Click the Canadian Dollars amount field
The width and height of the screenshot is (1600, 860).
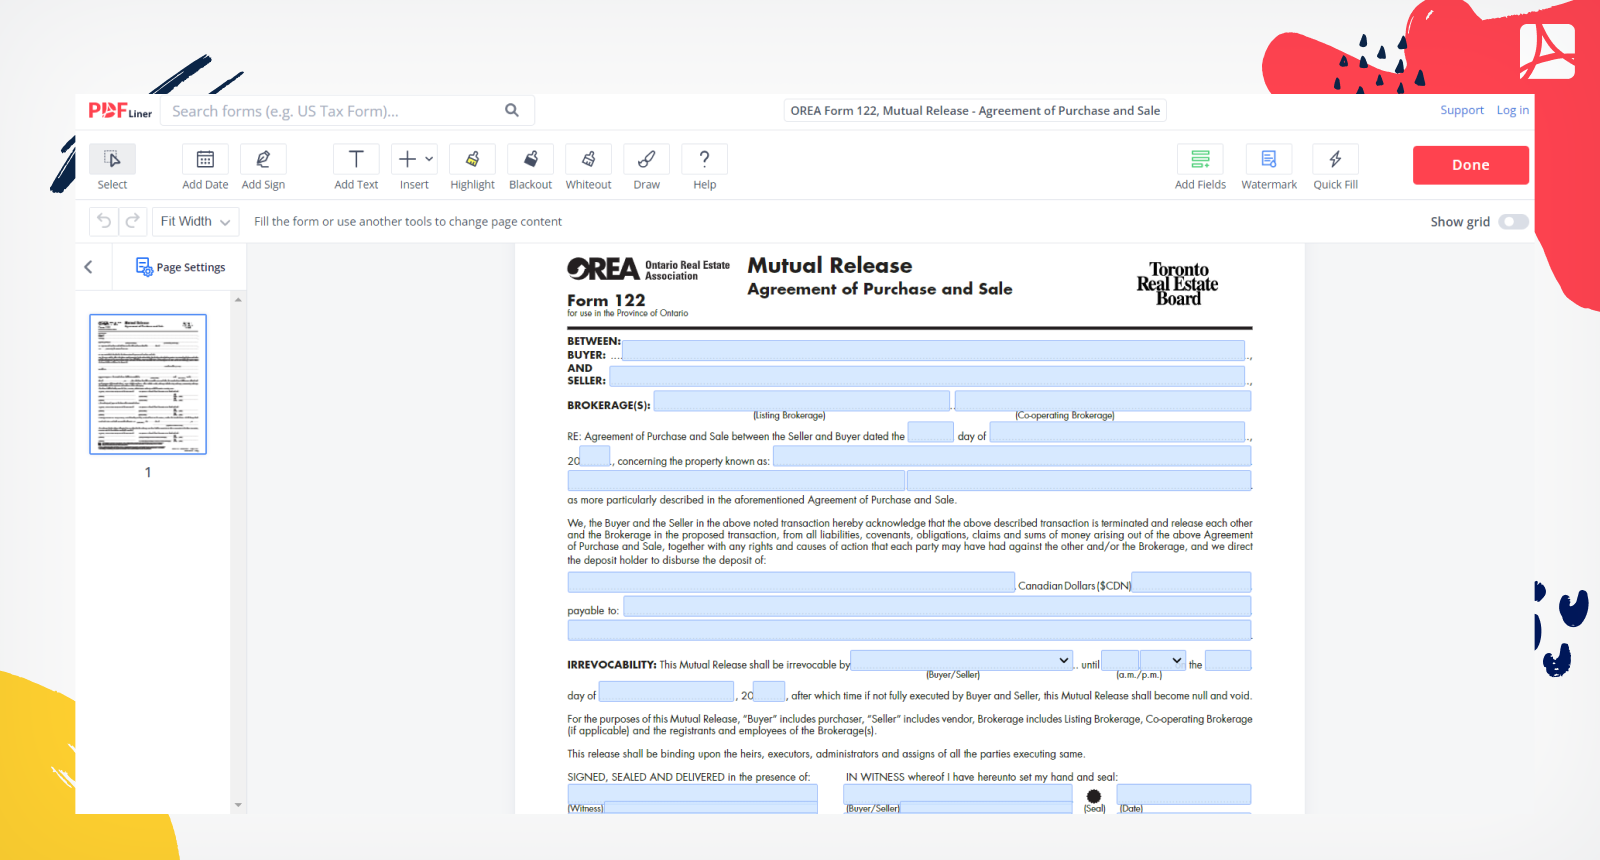(1191, 582)
